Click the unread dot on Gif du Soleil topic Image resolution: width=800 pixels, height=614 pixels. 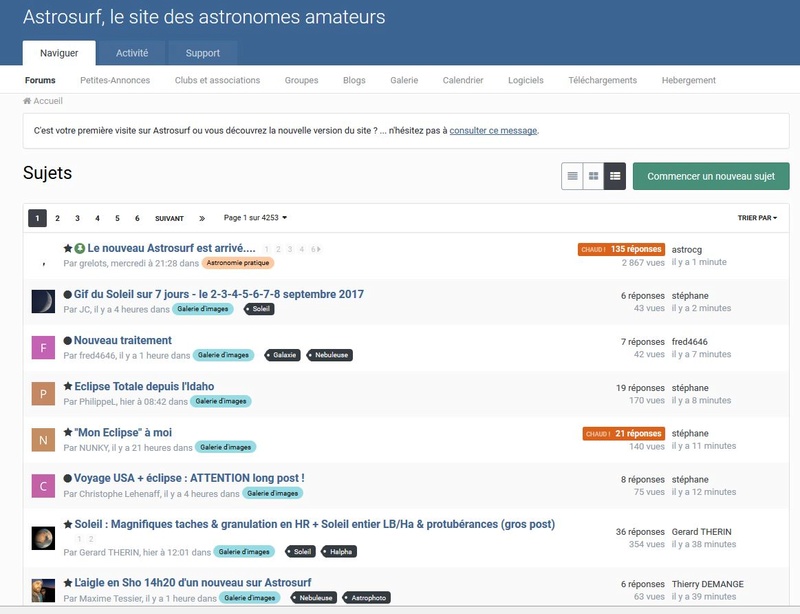tap(67, 294)
